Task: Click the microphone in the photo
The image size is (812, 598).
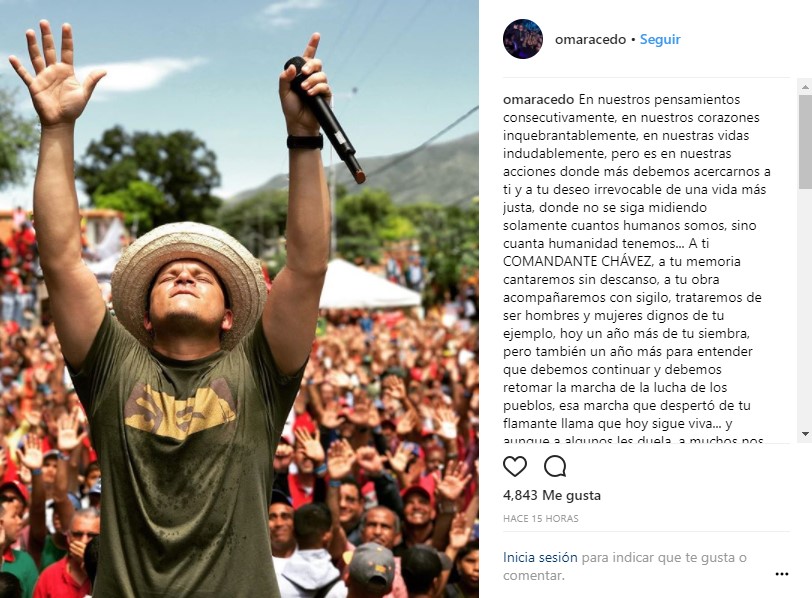Action: click(x=324, y=119)
